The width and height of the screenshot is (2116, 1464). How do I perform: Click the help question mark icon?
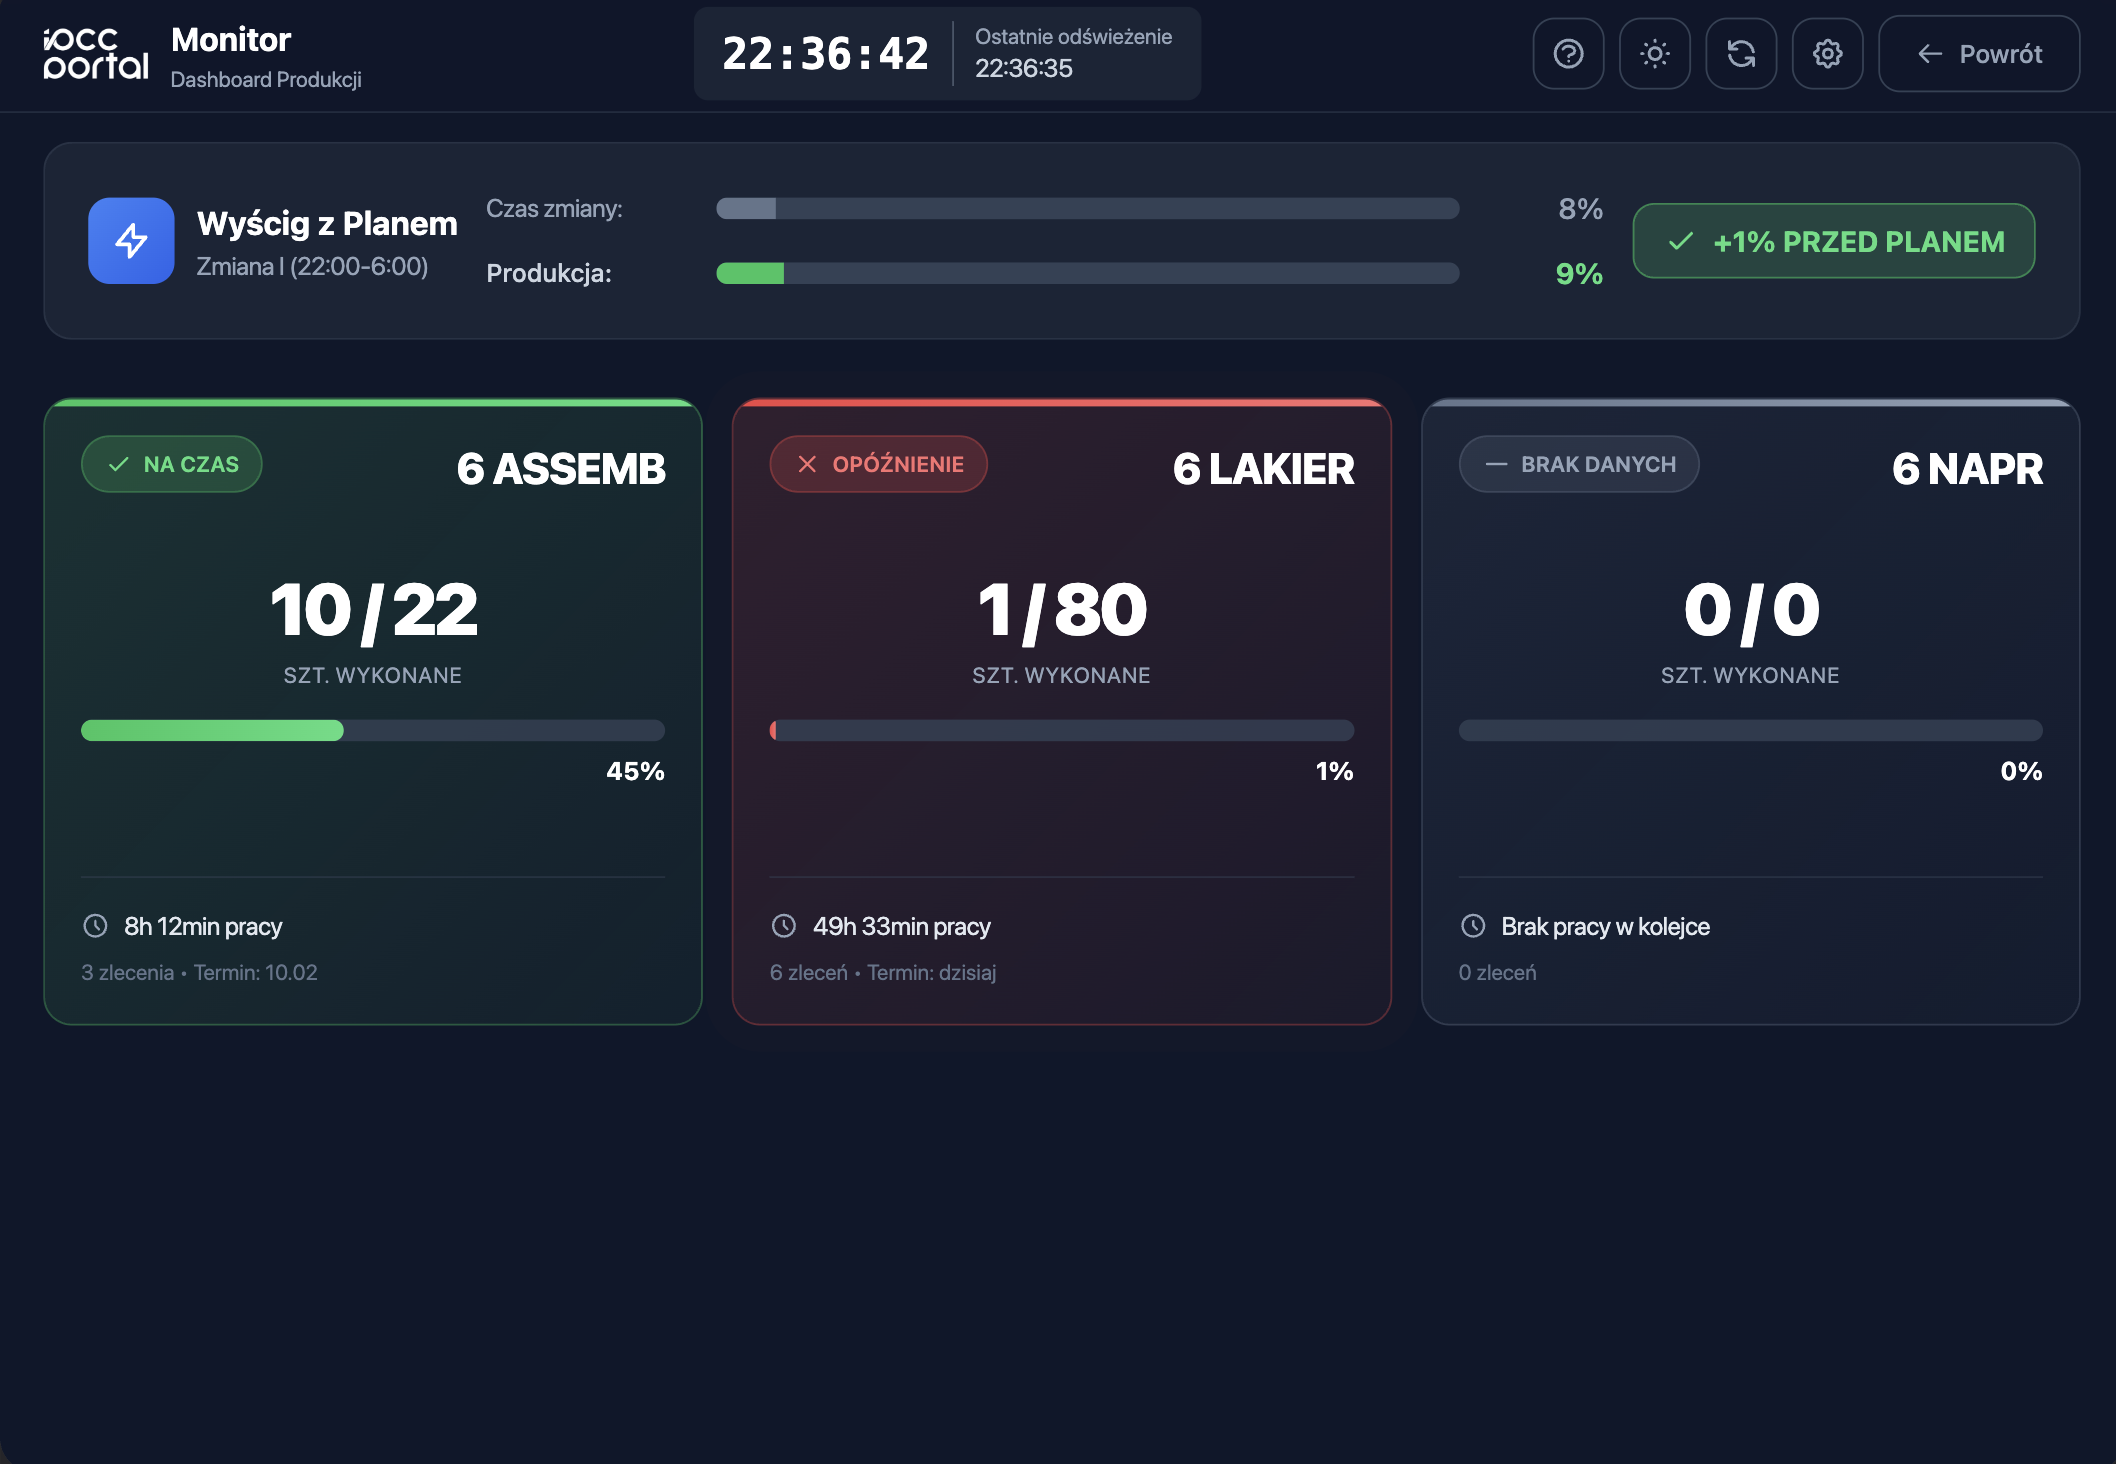coord(1568,54)
